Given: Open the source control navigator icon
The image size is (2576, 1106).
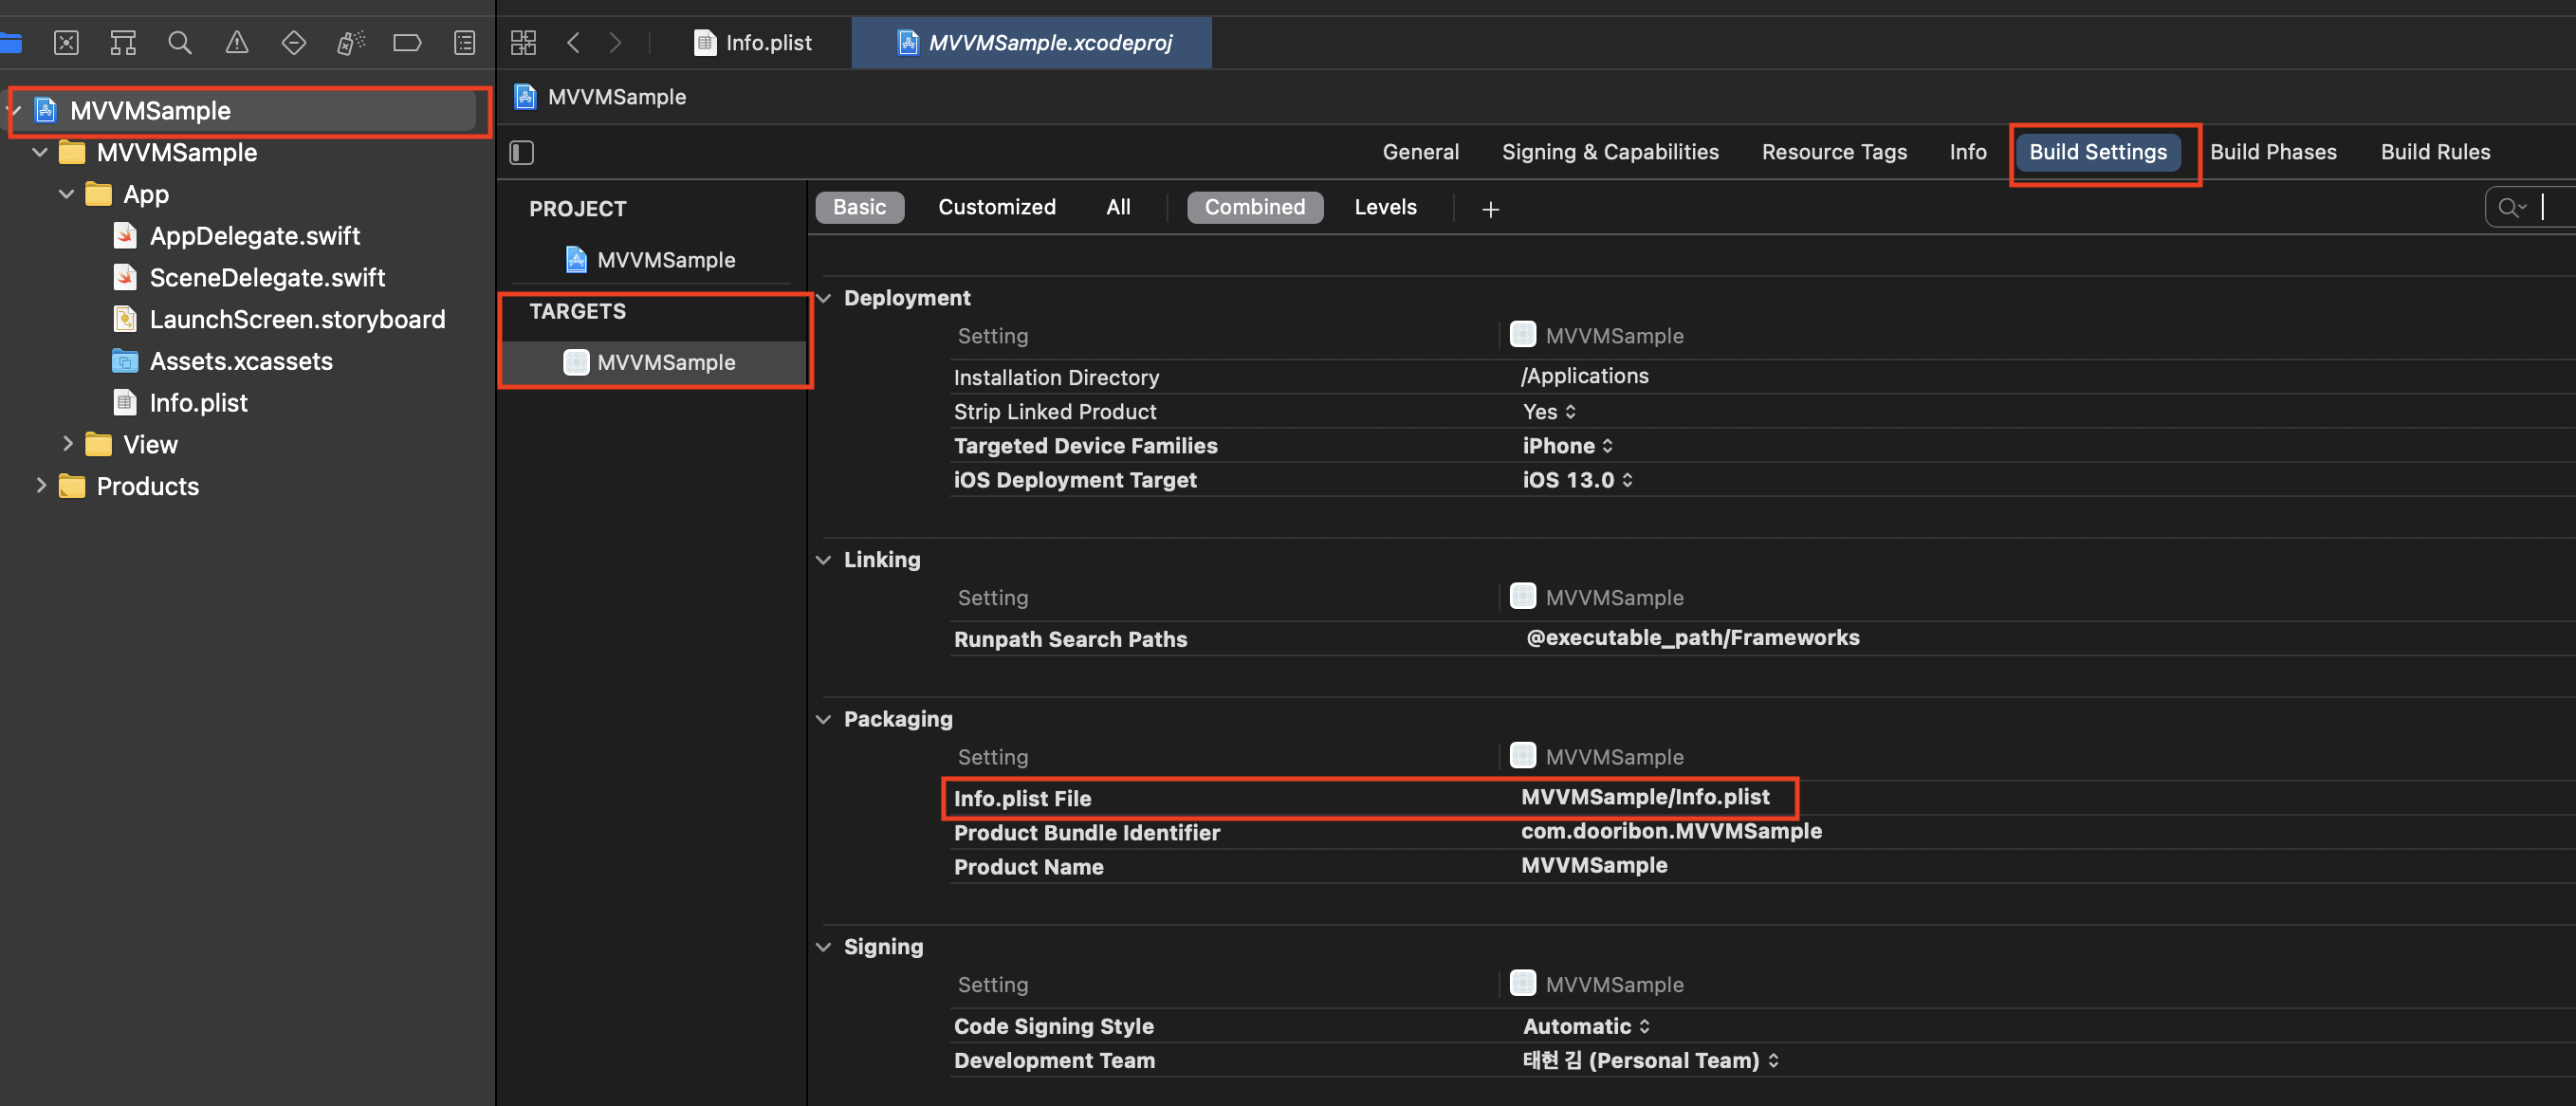Looking at the screenshot, I should [66, 42].
